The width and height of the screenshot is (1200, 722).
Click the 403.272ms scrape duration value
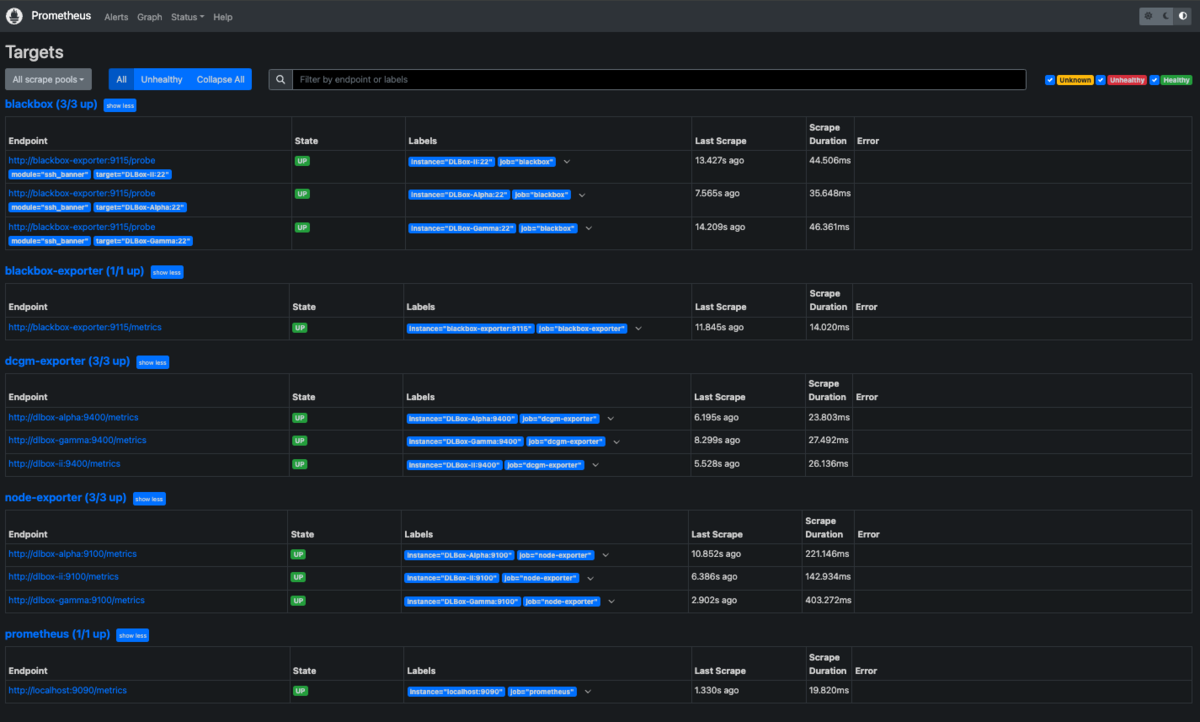[828, 600]
